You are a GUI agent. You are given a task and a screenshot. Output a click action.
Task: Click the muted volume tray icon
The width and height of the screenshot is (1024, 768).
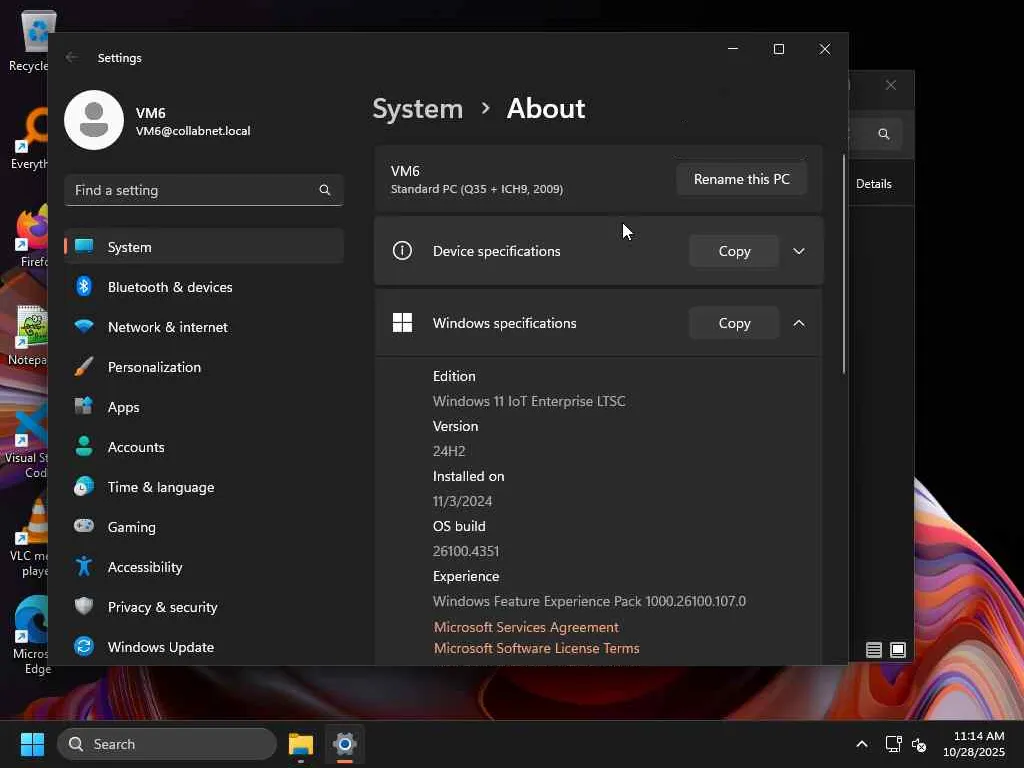919,744
